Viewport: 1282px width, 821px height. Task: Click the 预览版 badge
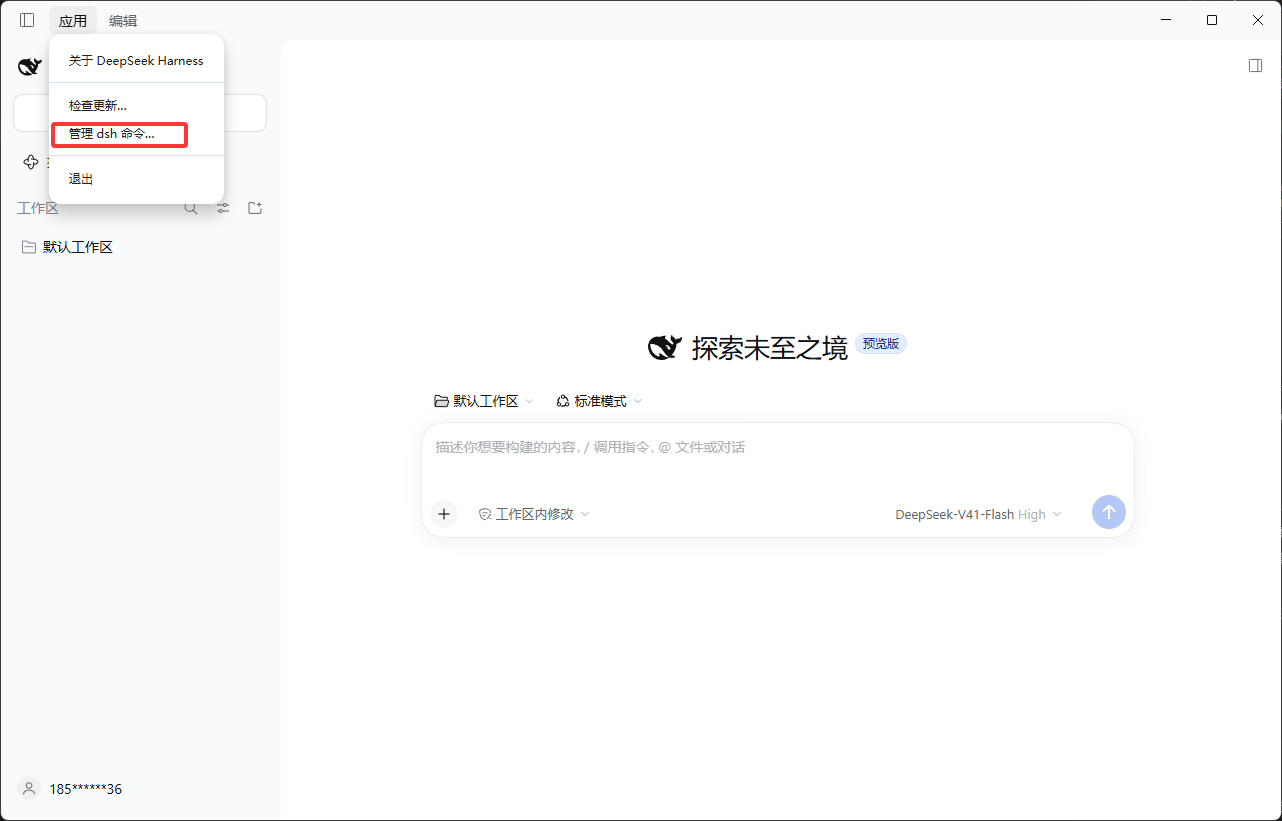tap(881, 343)
